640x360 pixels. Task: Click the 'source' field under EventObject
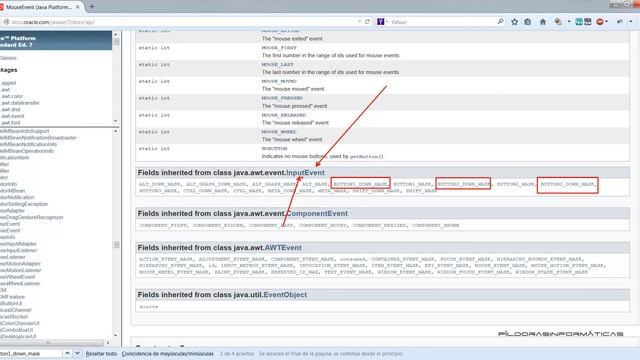pos(149,307)
